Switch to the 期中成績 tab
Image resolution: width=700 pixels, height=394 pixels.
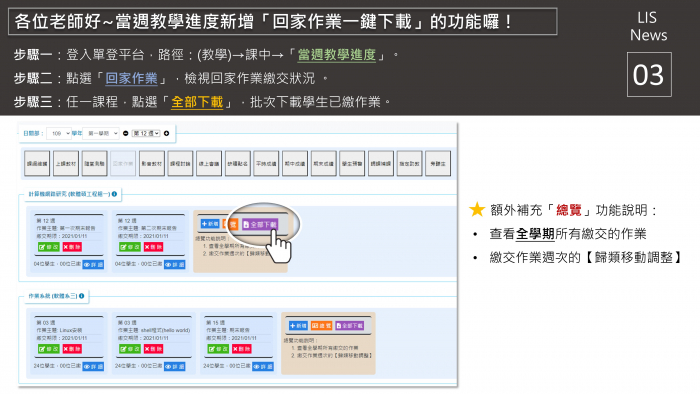295,164
